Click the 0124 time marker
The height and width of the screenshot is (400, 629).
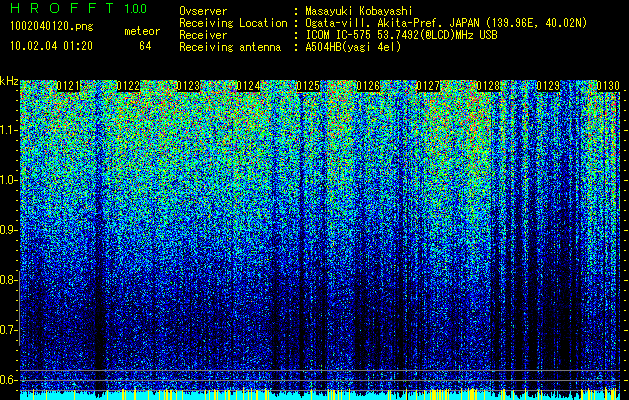click(x=248, y=86)
